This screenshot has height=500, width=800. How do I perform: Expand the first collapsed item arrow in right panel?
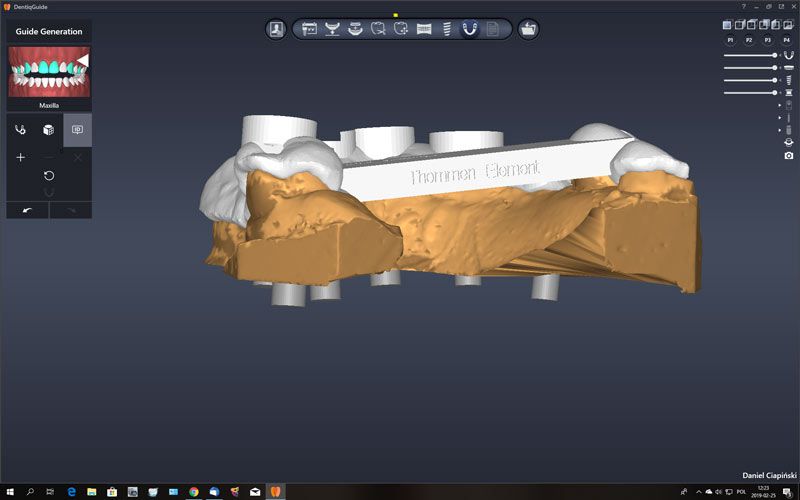(x=779, y=105)
